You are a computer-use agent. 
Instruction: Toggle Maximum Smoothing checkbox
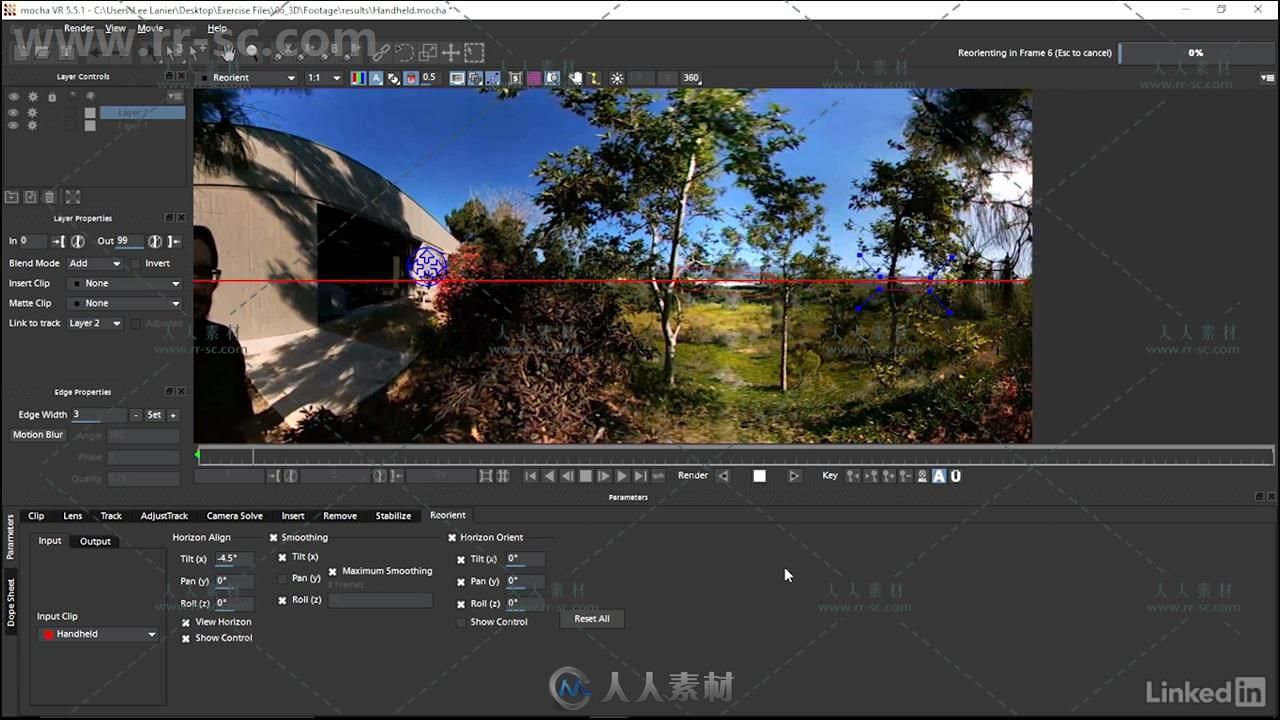click(333, 572)
